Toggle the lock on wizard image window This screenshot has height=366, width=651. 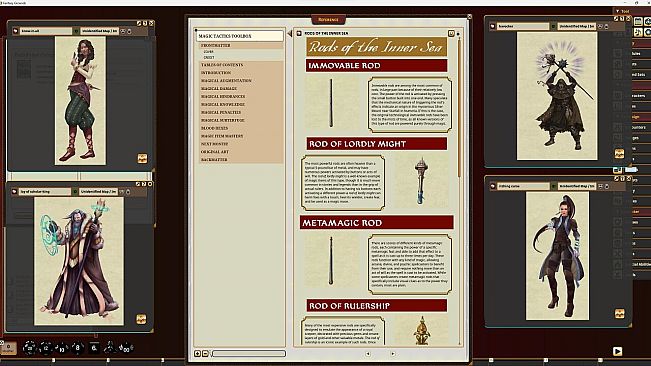[x=128, y=192]
